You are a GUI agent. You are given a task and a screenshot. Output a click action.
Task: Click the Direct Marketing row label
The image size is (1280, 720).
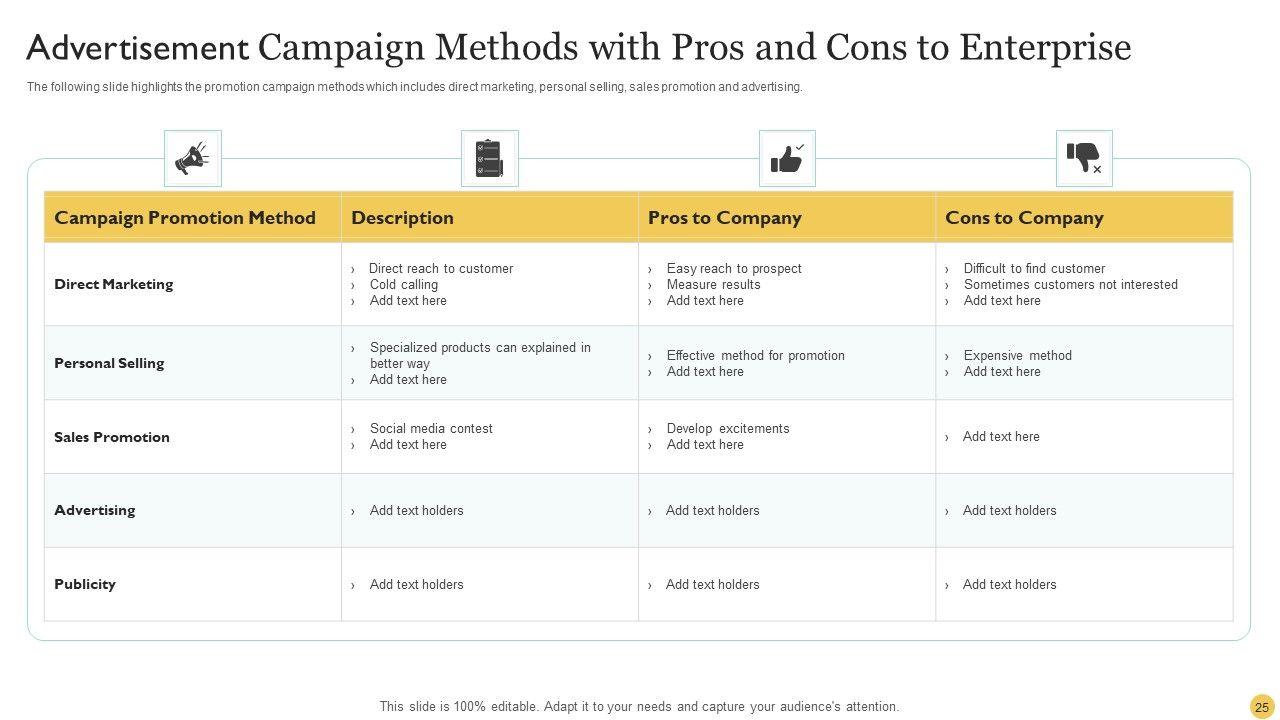[x=114, y=284]
